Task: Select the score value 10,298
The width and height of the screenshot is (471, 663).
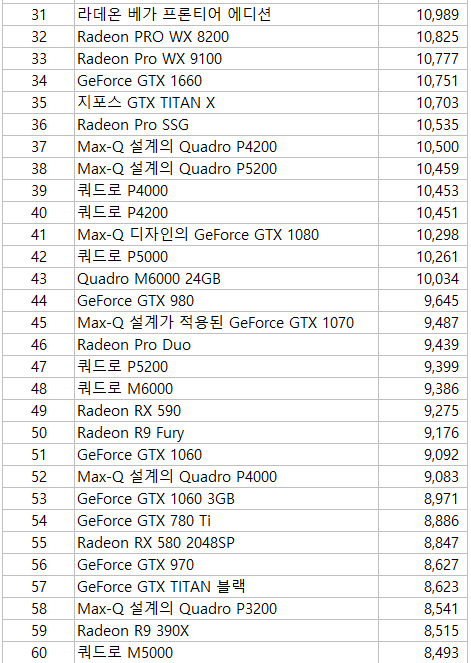Action: pyautogui.click(x=438, y=235)
